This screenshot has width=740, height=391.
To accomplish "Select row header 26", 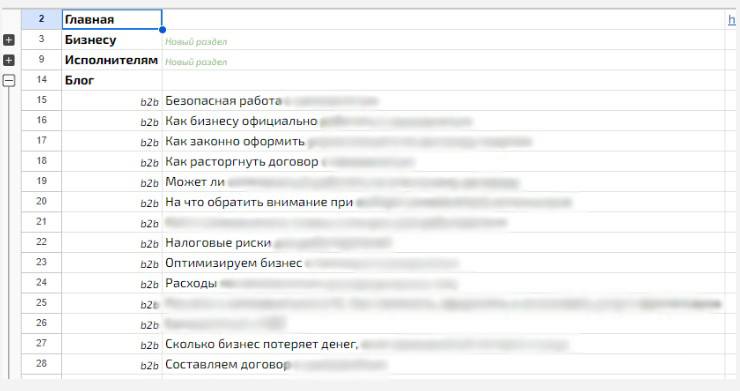I will (42, 324).
